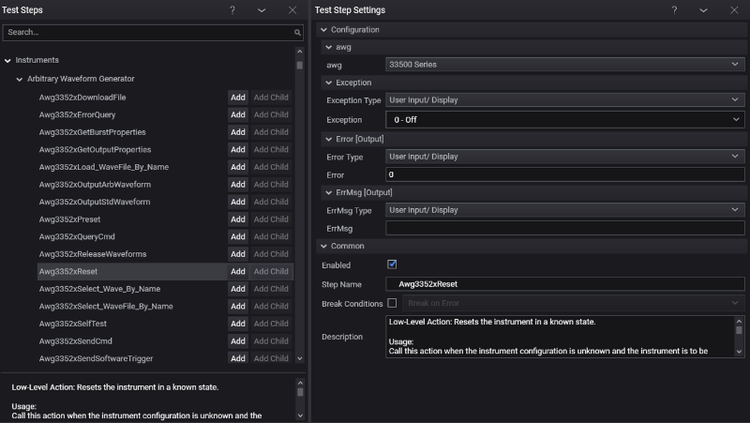Viewport: 750px width, 423px height.
Task: Select the Awg3352xPreset test step
Action: (68, 219)
